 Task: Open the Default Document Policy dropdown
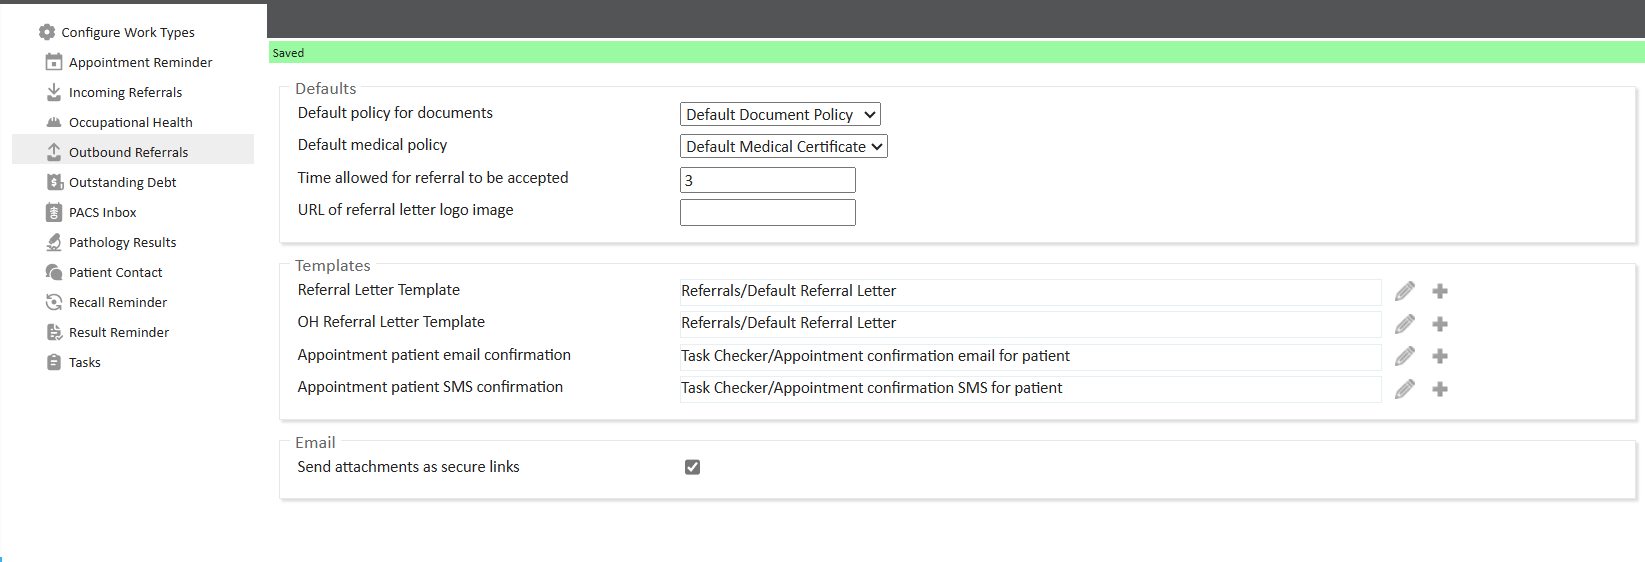[x=780, y=115]
